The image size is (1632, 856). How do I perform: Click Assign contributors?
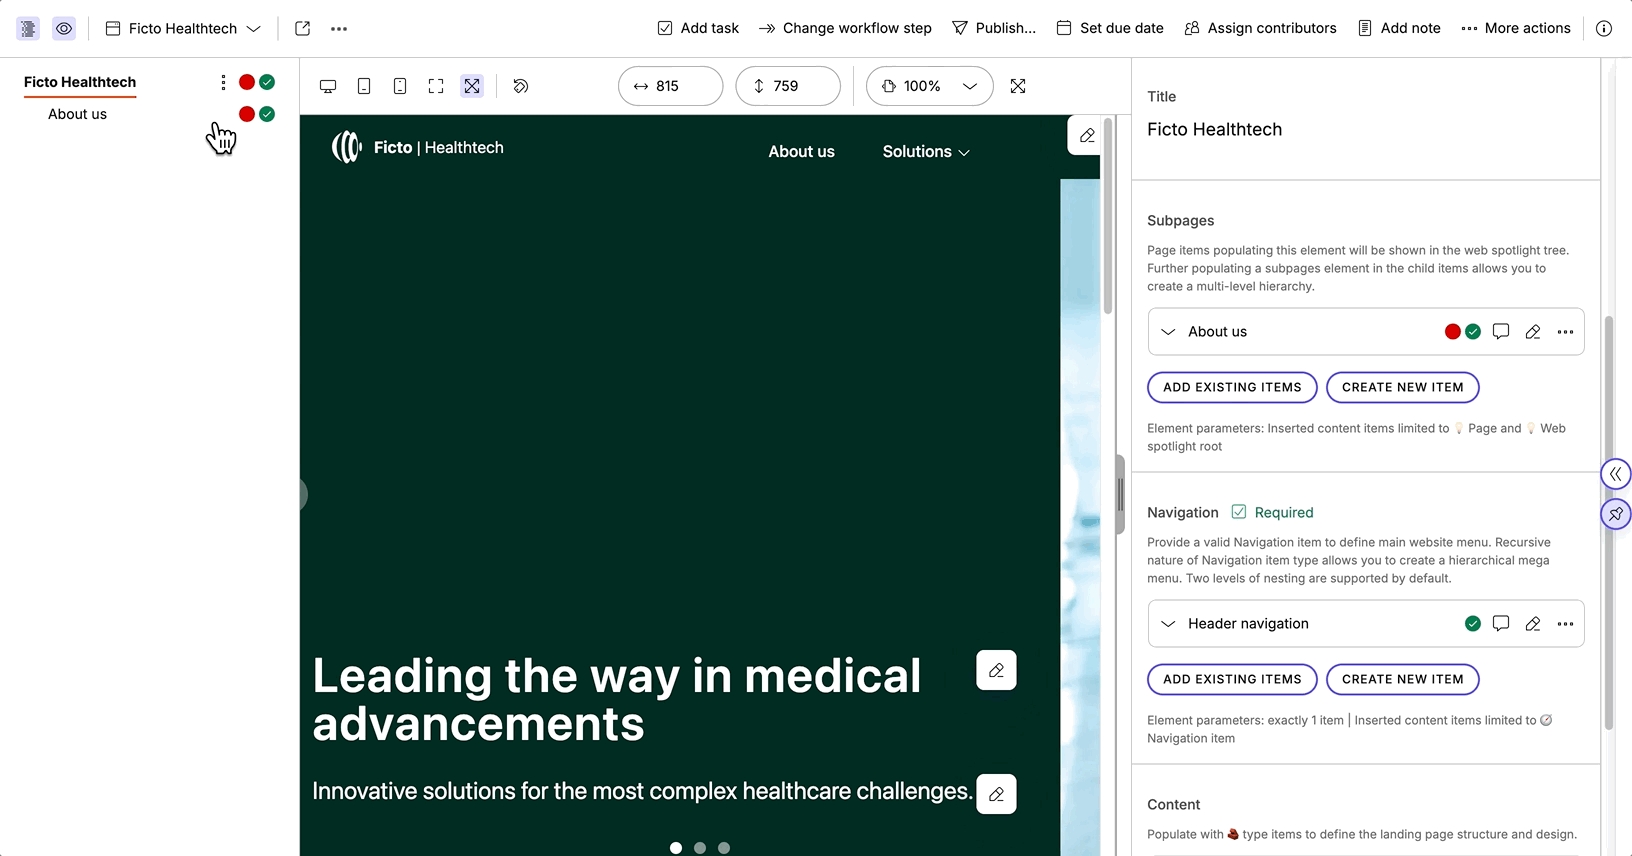(1260, 28)
